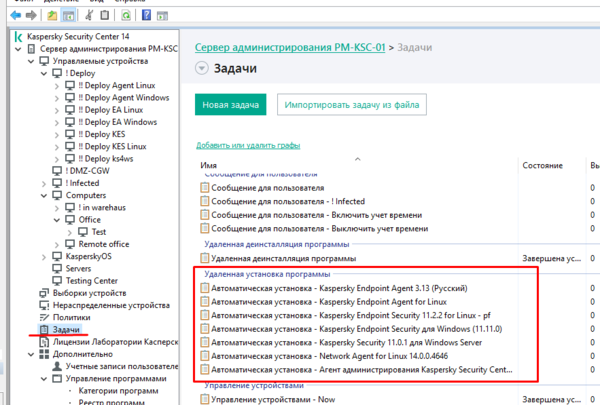This screenshot has width=600, height=405.
Task: Click the Управление программами folder icon
Action: click(57, 379)
